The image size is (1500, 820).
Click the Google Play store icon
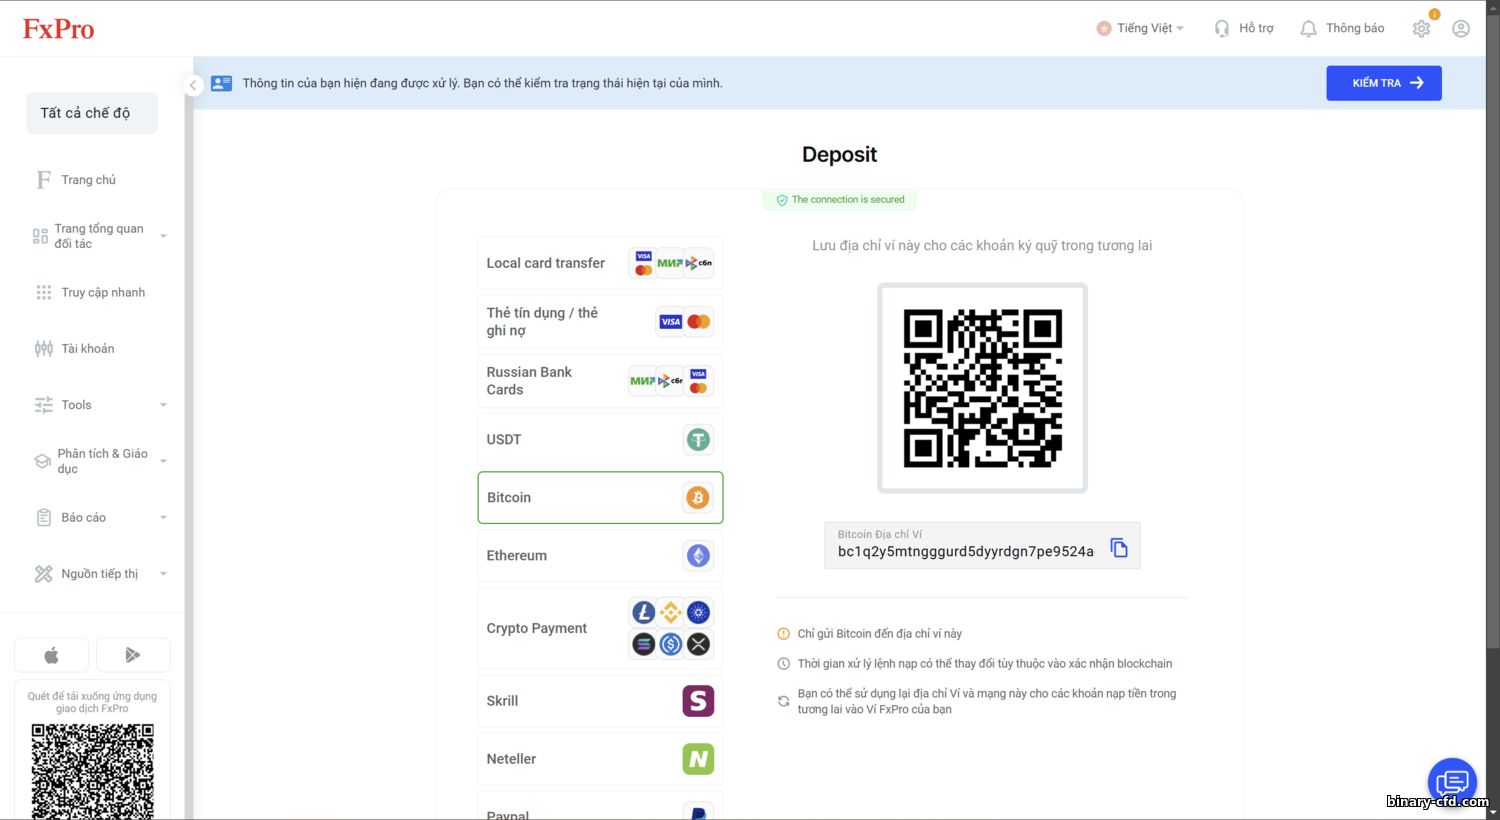(132, 655)
